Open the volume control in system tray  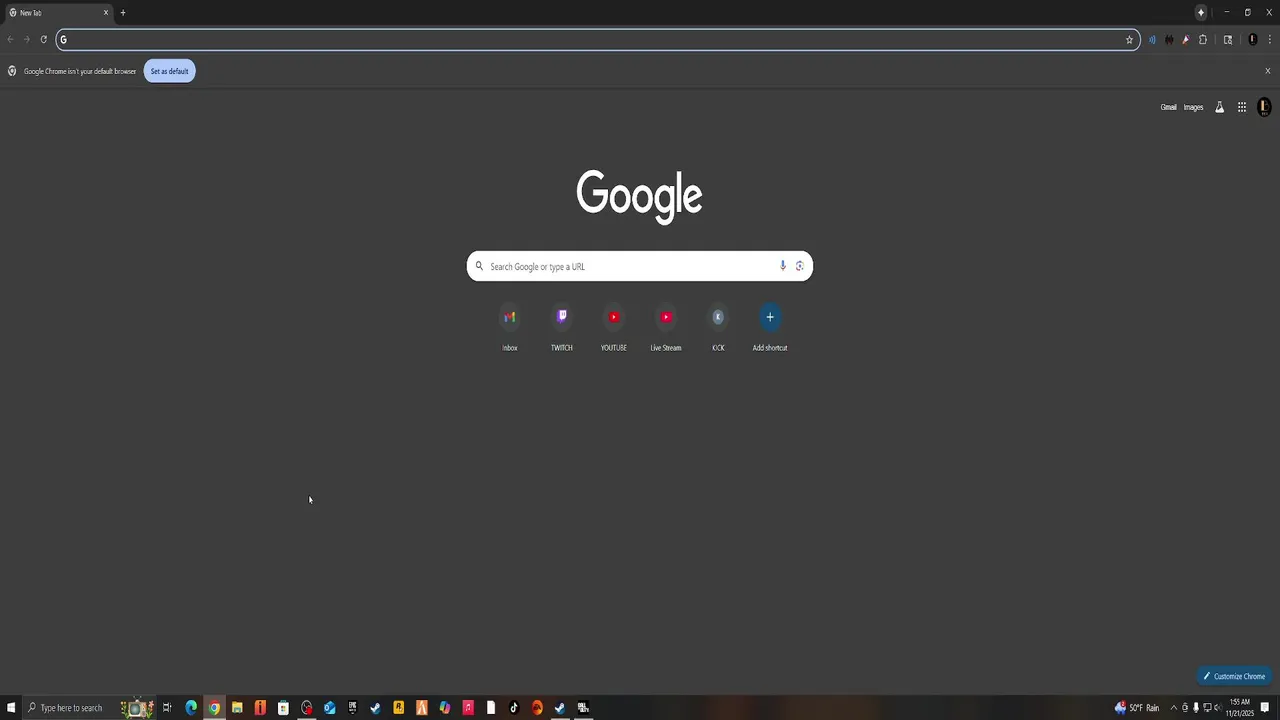tap(1217, 708)
